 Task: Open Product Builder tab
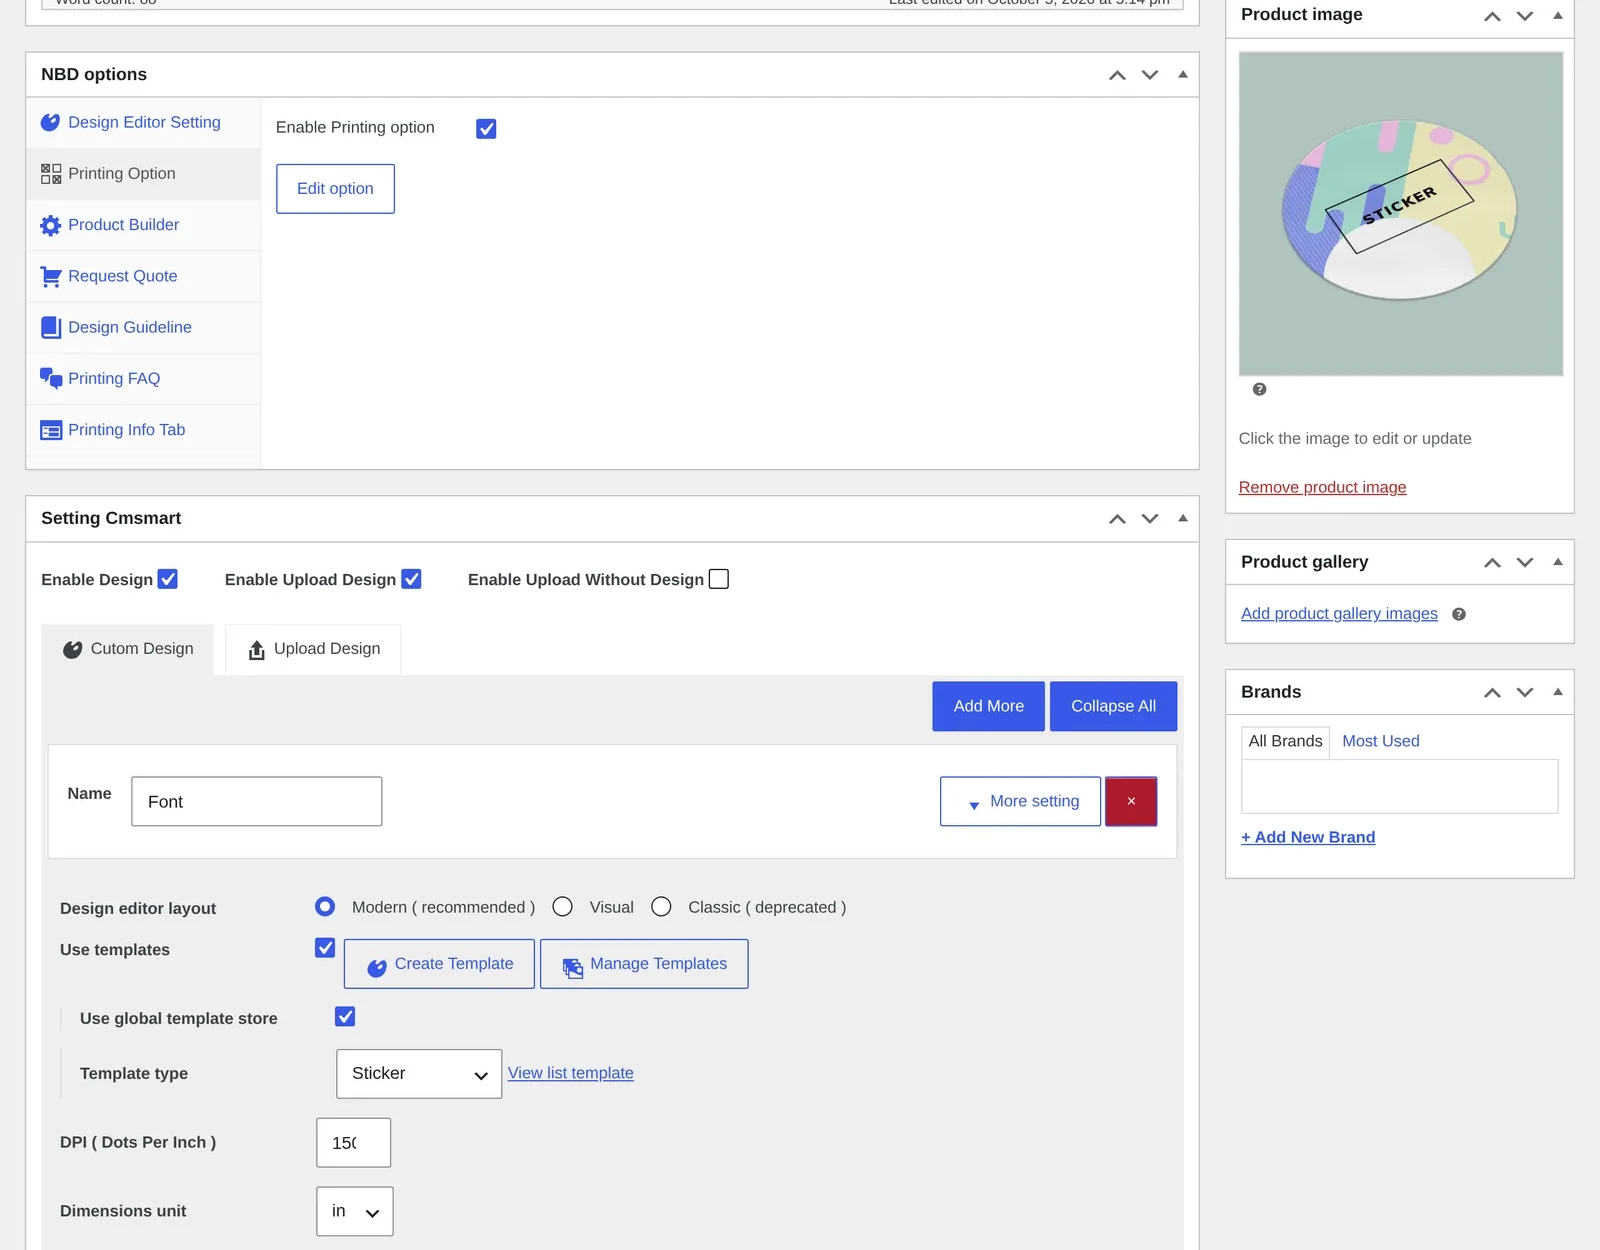(x=143, y=225)
